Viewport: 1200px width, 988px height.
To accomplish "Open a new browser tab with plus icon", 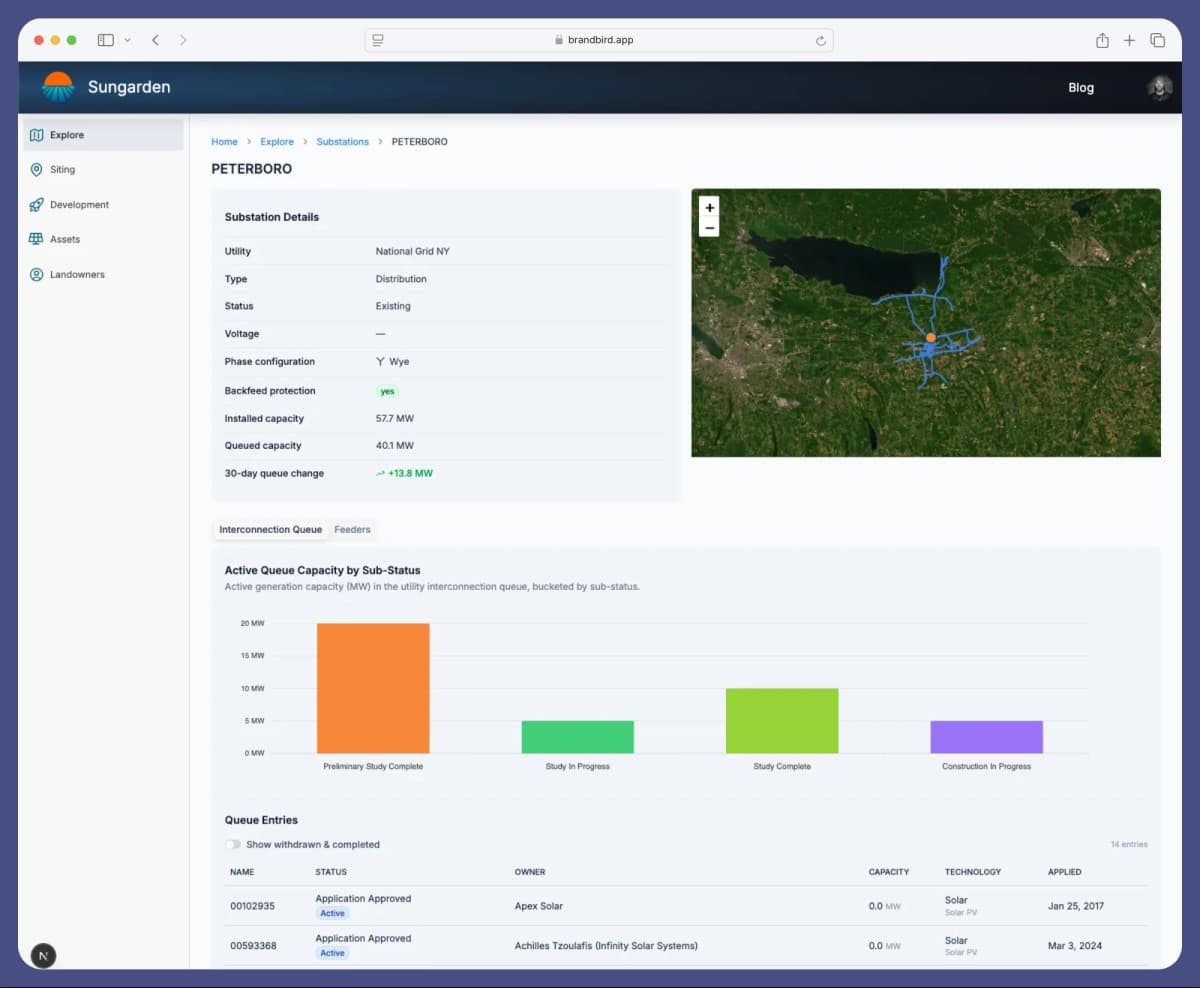I will pyautogui.click(x=1129, y=40).
